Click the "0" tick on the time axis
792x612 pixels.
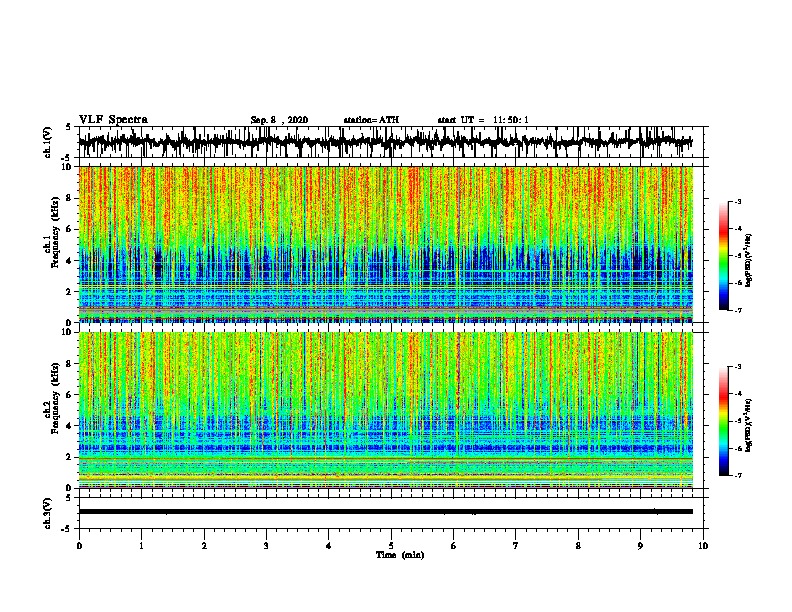click(79, 546)
